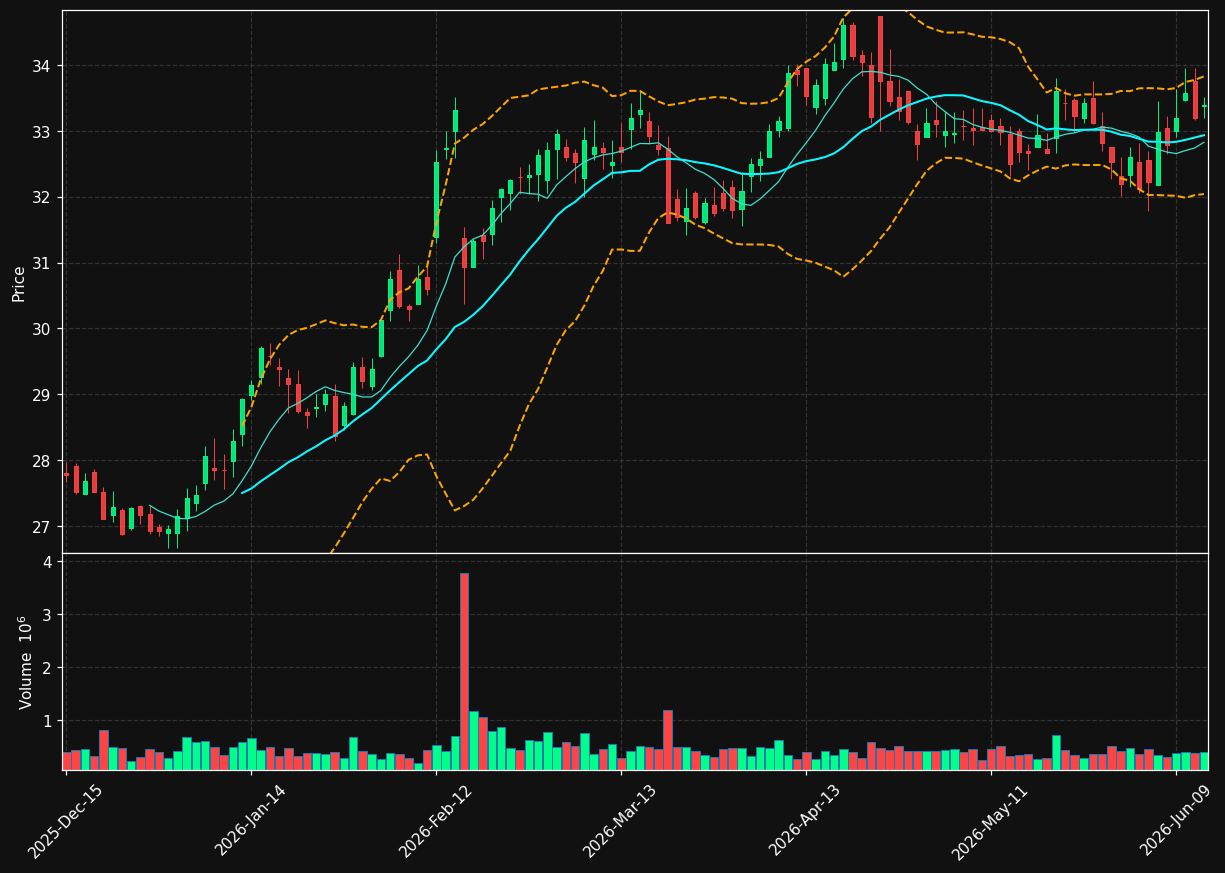Click the price tick label 29

click(x=44, y=395)
